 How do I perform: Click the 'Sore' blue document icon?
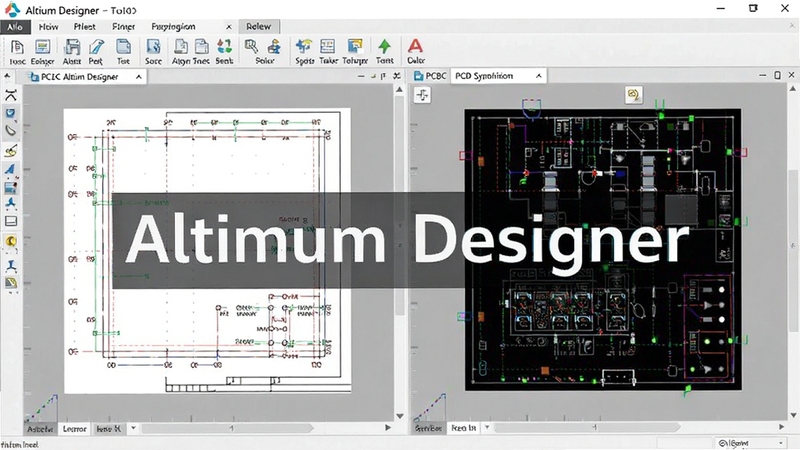pyautogui.click(x=153, y=47)
